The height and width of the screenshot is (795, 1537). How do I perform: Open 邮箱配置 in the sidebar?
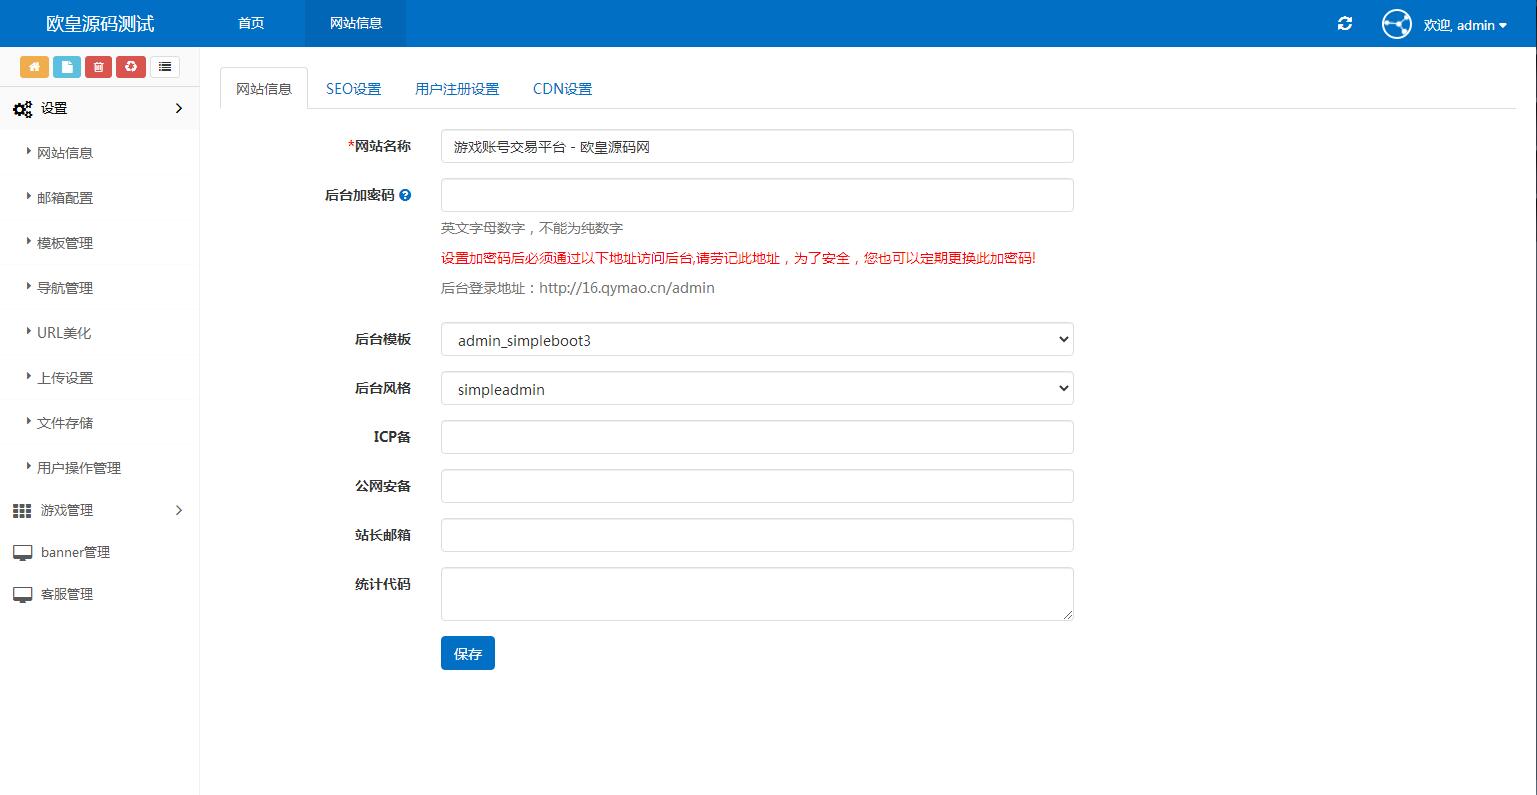65,198
